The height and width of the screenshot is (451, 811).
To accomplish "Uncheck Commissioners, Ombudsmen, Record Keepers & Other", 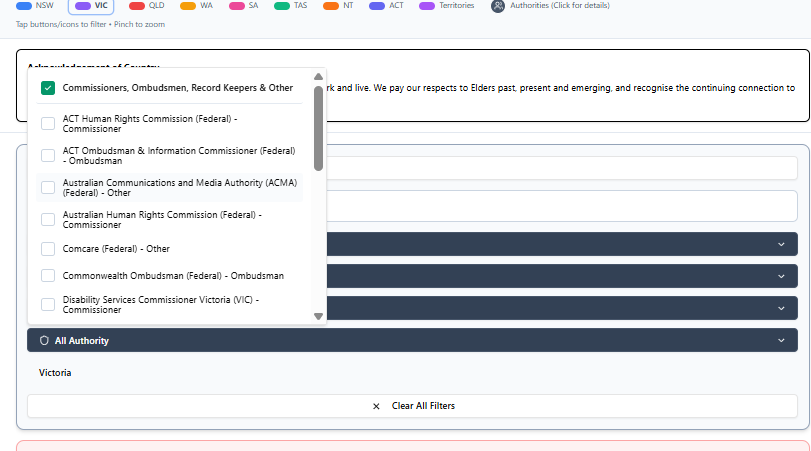I will 48,88.
